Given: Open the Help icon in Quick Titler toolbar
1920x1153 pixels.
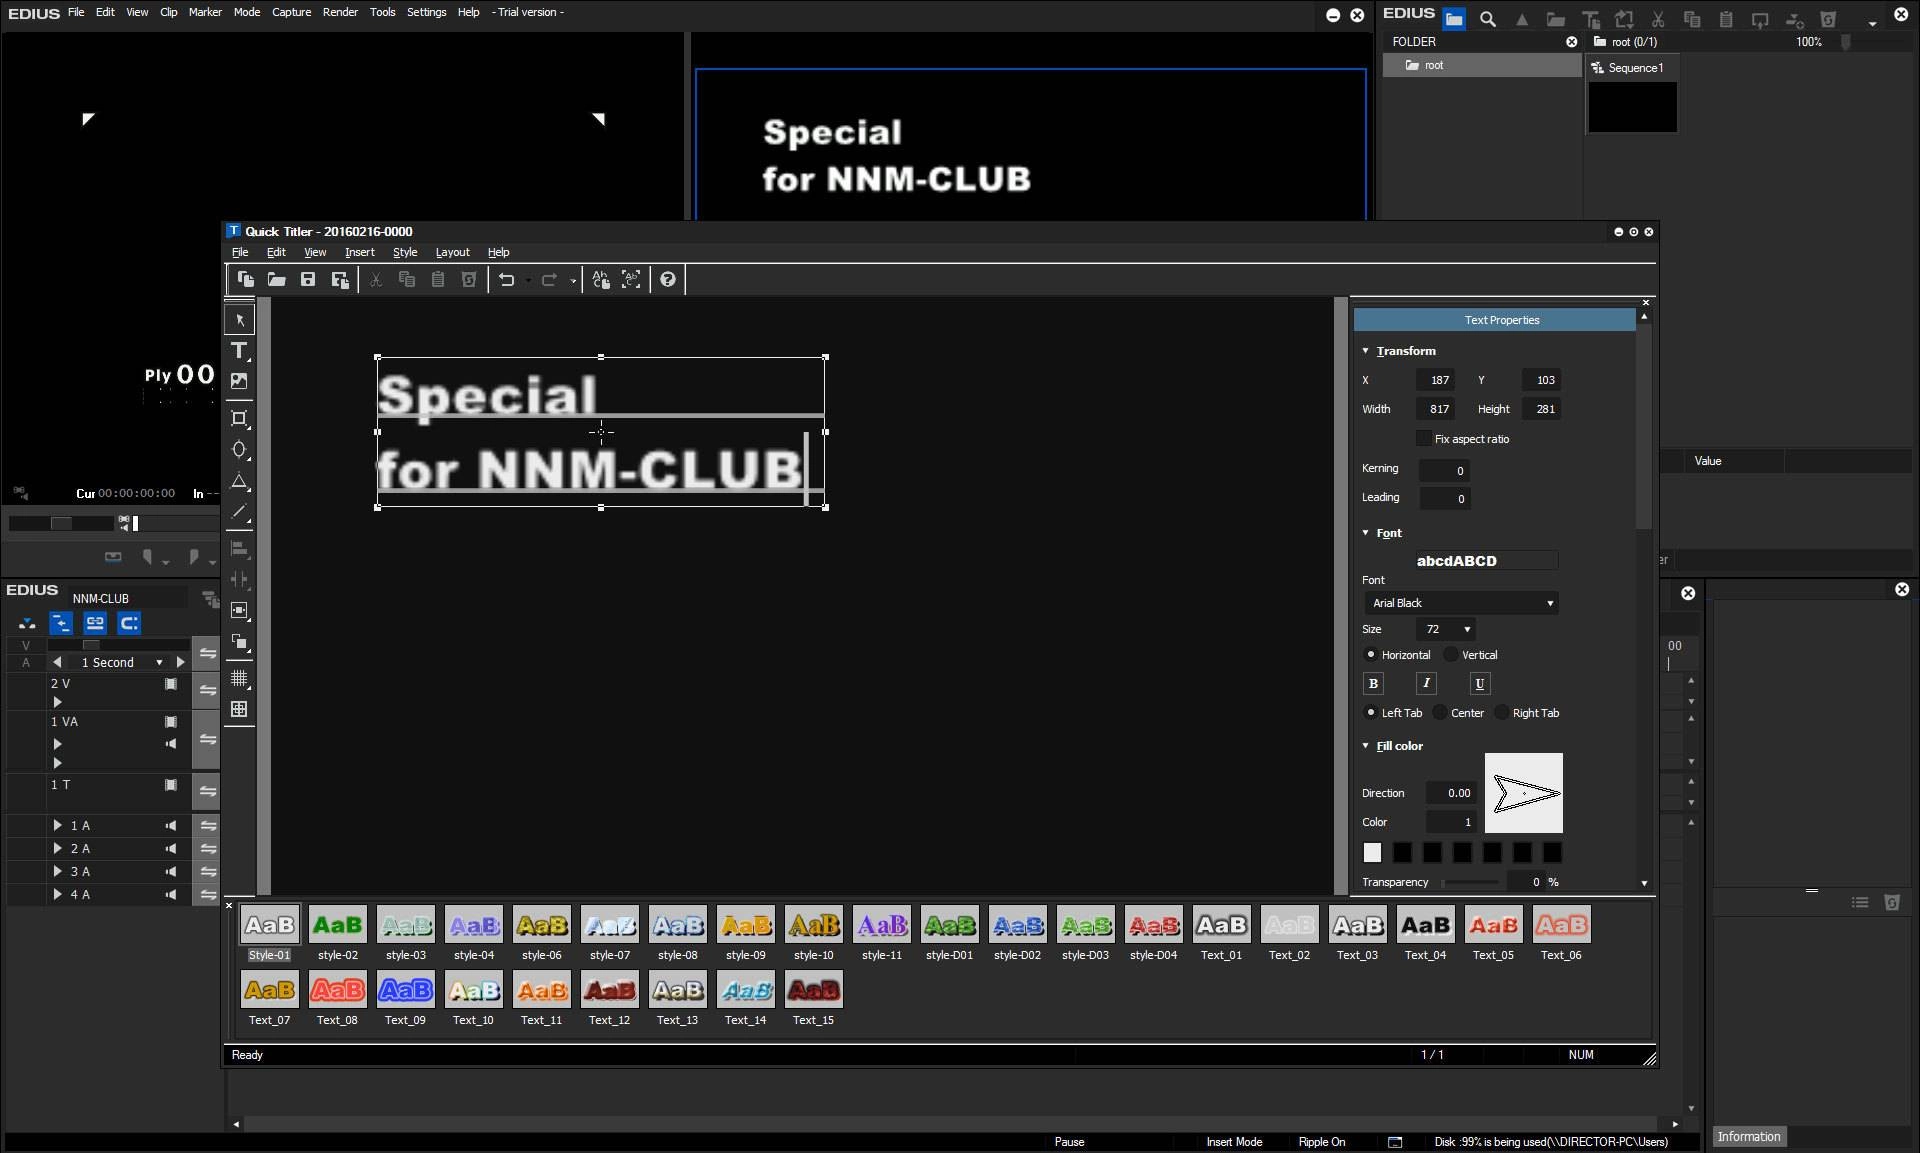Looking at the screenshot, I should tap(668, 280).
